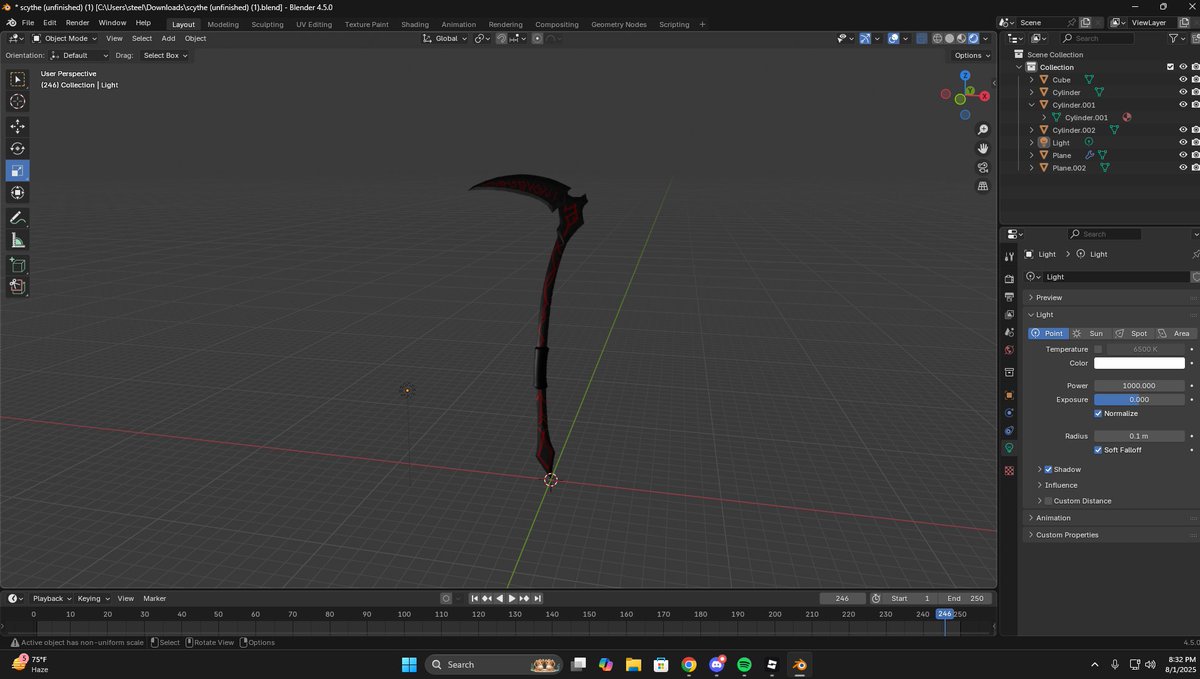1200x679 pixels.
Task: Switch to wireframe viewport shading
Action: [937, 39]
